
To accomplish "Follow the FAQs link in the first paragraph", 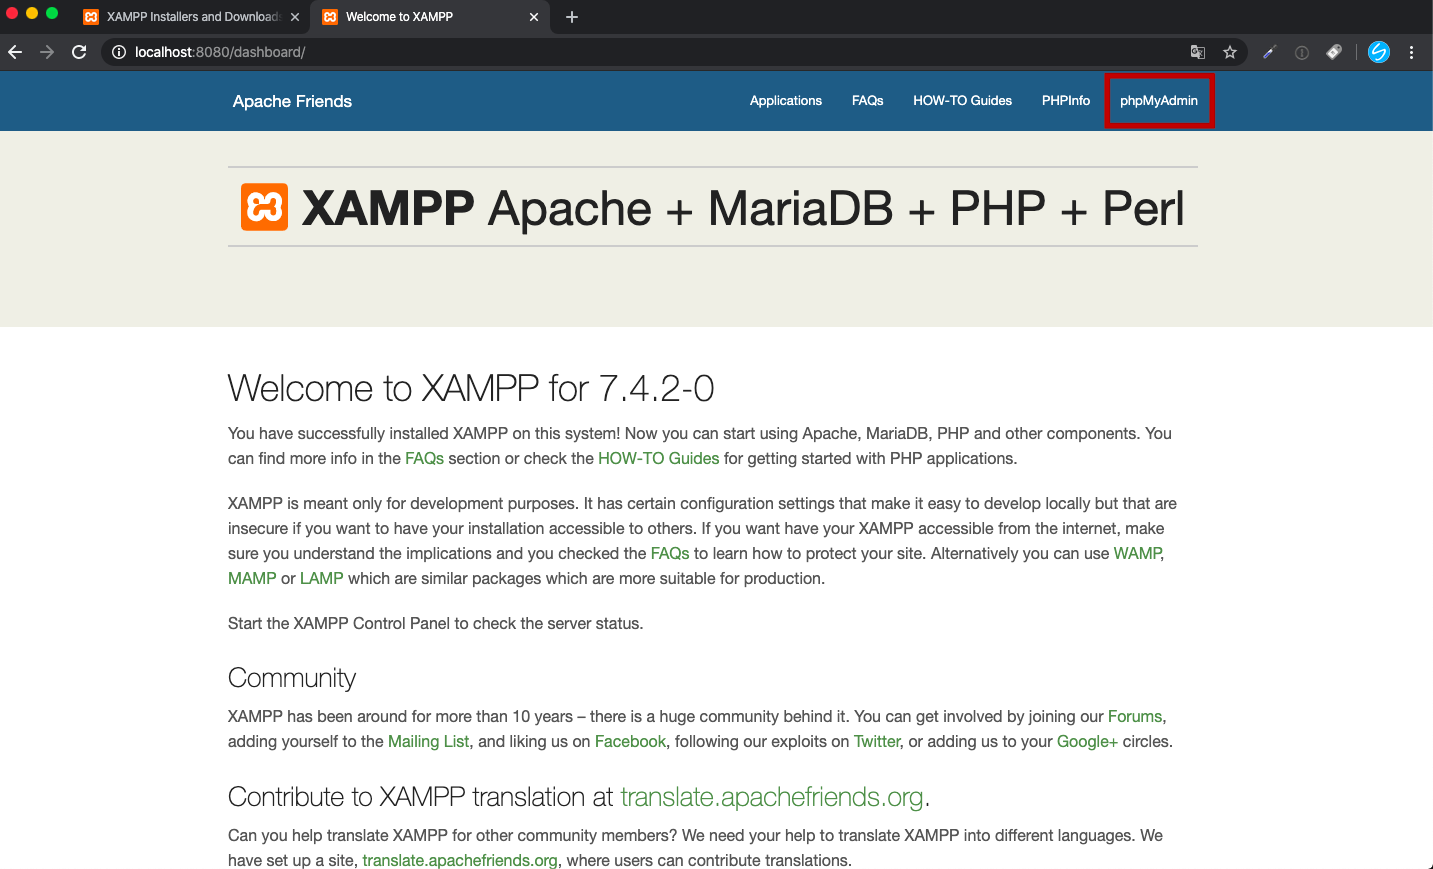I will tap(424, 458).
